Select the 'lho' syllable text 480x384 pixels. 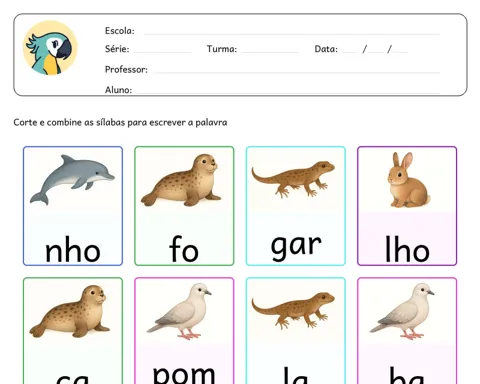pyautogui.click(x=407, y=249)
